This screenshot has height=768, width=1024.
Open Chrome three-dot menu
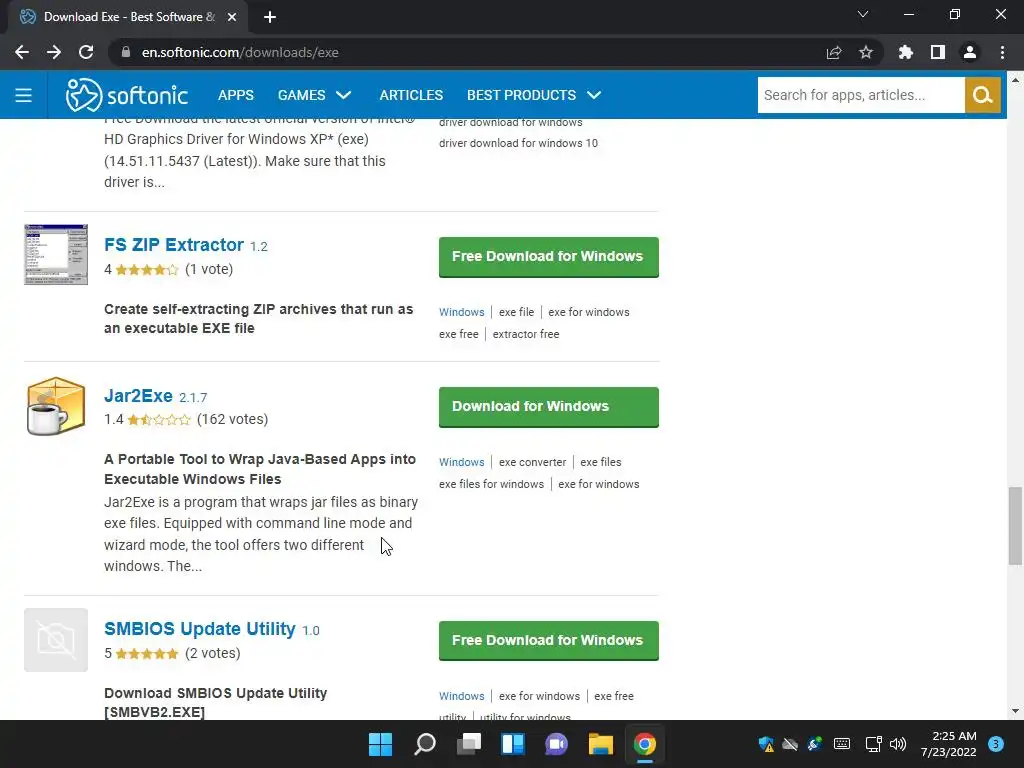click(1002, 52)
